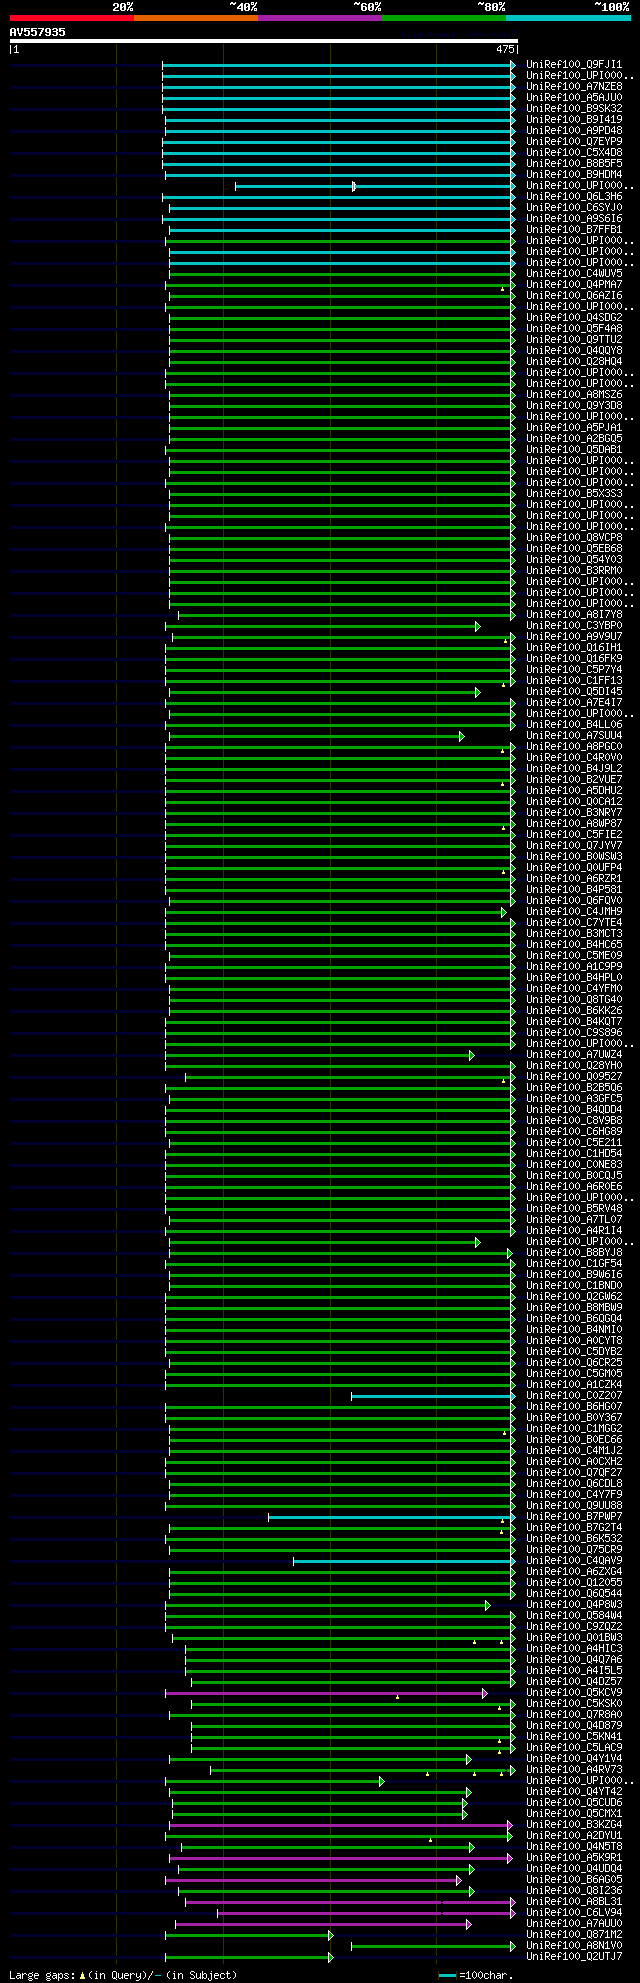Click the Large gaps legend text
The width and height of the screenshot is (640, 1983).
pos(123,1975)
